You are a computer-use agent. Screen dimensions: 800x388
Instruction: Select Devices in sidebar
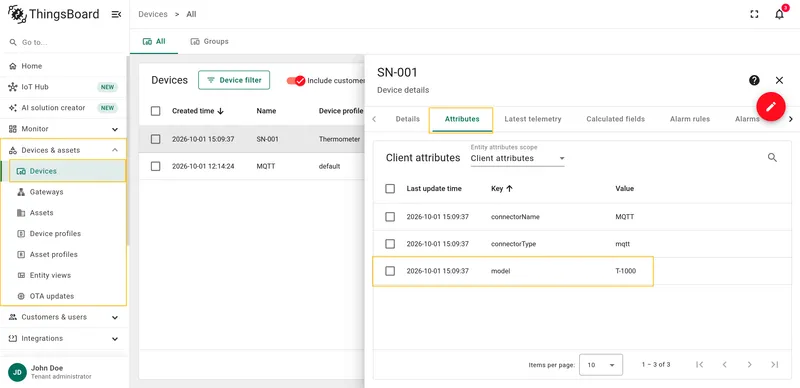tap(63, 171)
